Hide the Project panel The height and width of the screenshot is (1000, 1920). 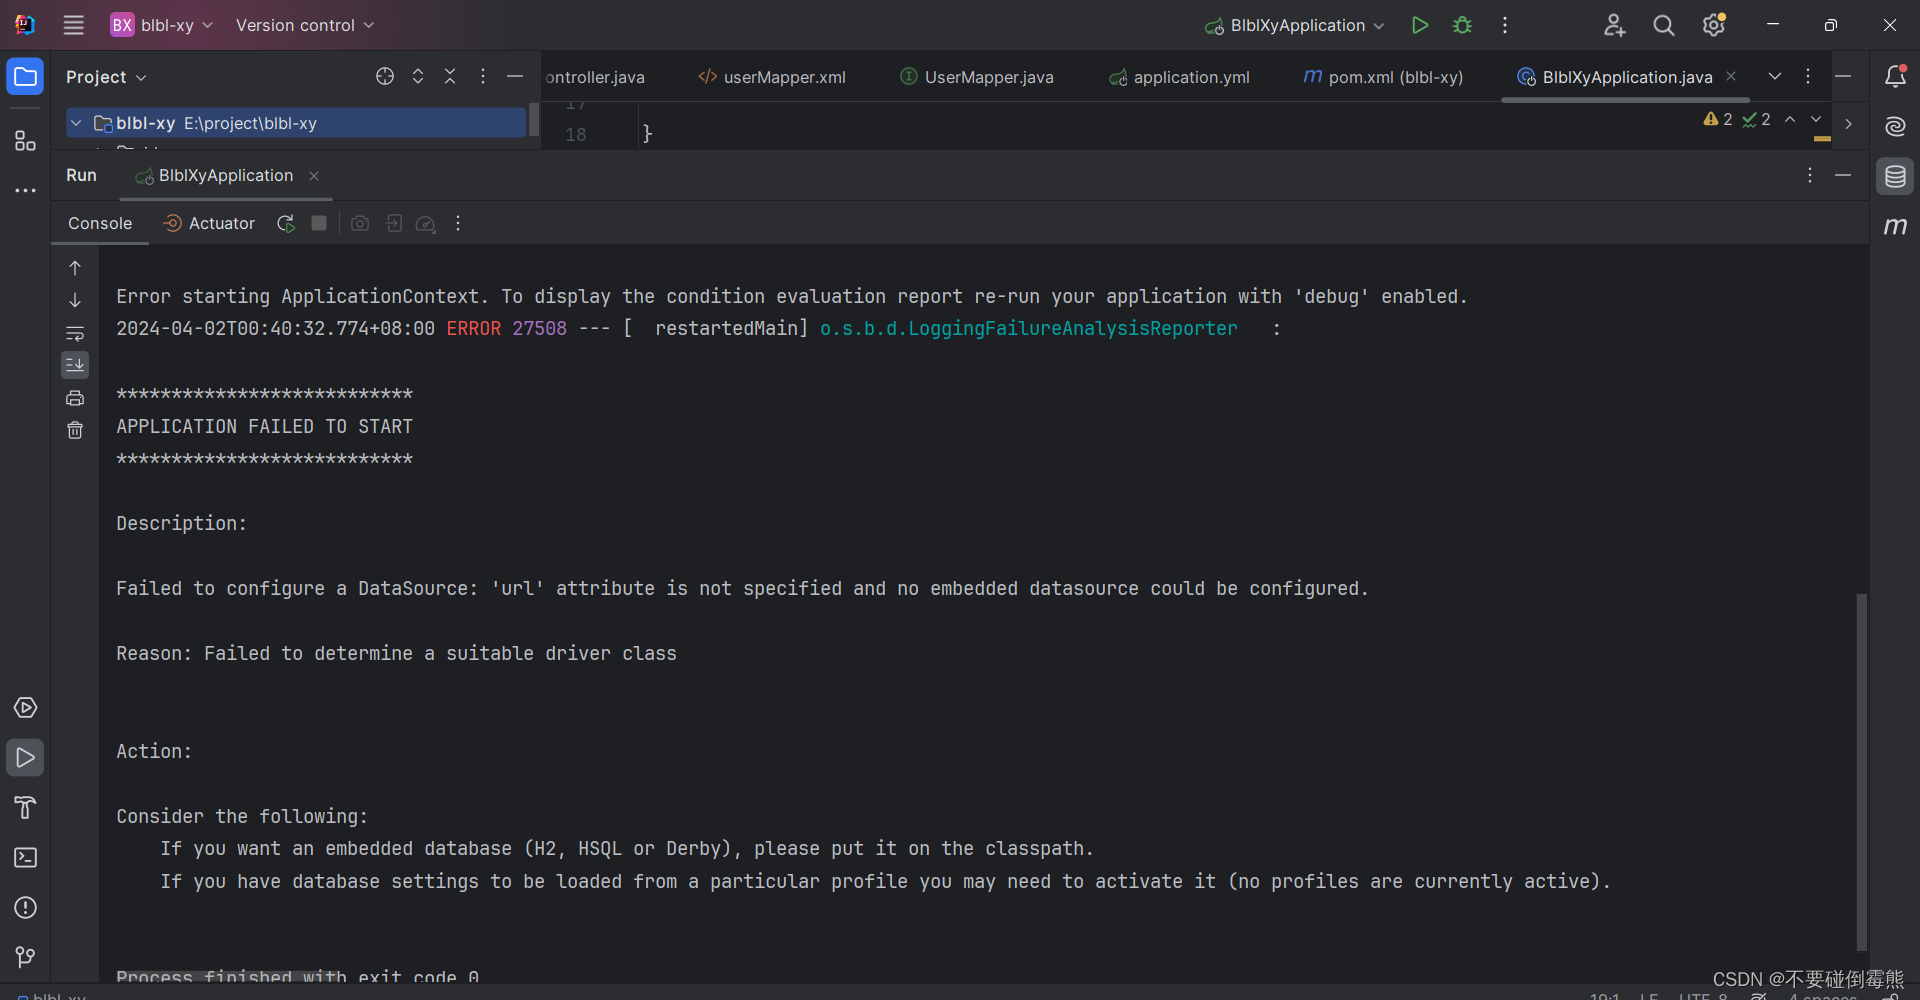tap(515, 76)
